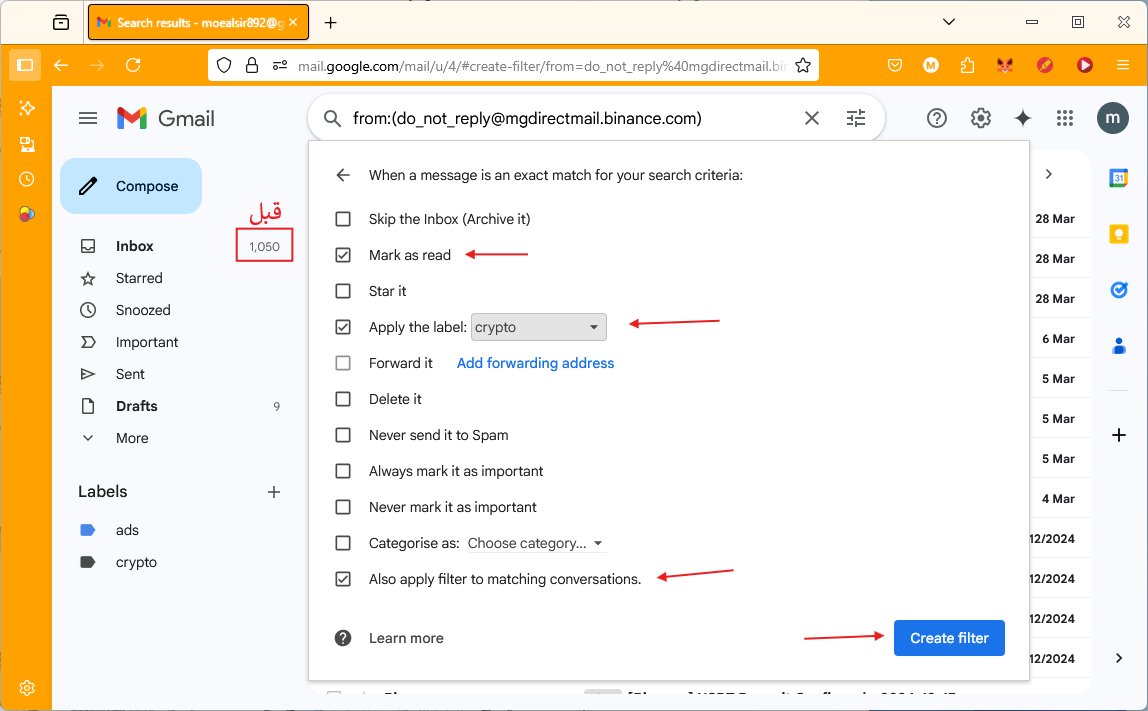The image size is (1148, 711).
Task: Click the question mark icon beside Learn more
Action: point(343,638)
